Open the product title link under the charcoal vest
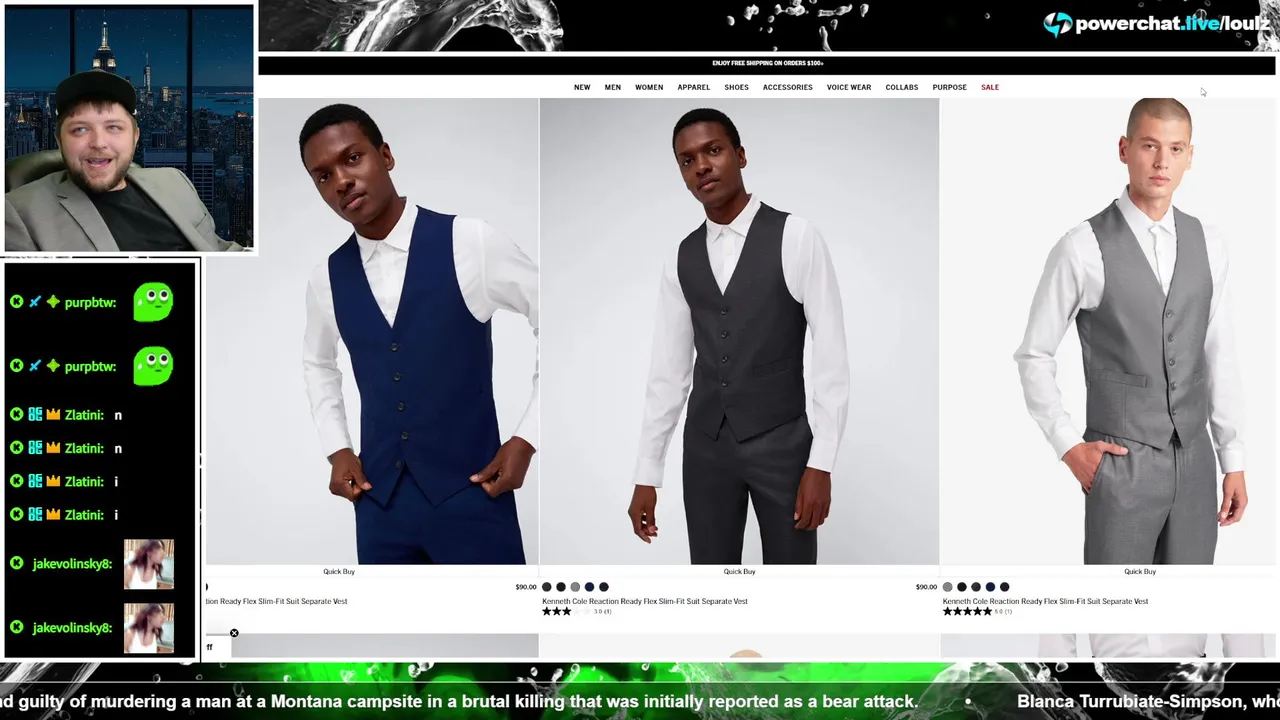The height and width of the screenshot is (720, 1280). point(645,601)
